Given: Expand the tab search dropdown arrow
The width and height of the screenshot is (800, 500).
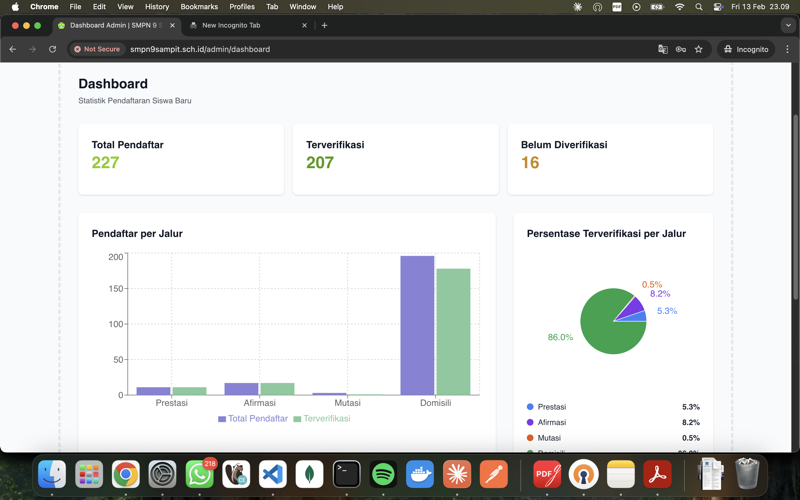Looking at the screenshot, I should (788, 25).
